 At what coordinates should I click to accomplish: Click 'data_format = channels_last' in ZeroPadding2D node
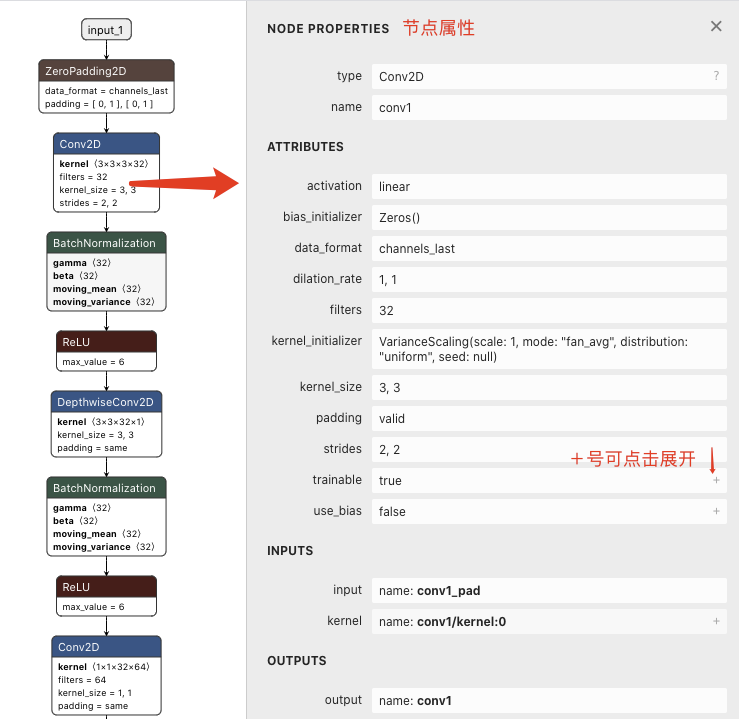(x=107, y=90)
